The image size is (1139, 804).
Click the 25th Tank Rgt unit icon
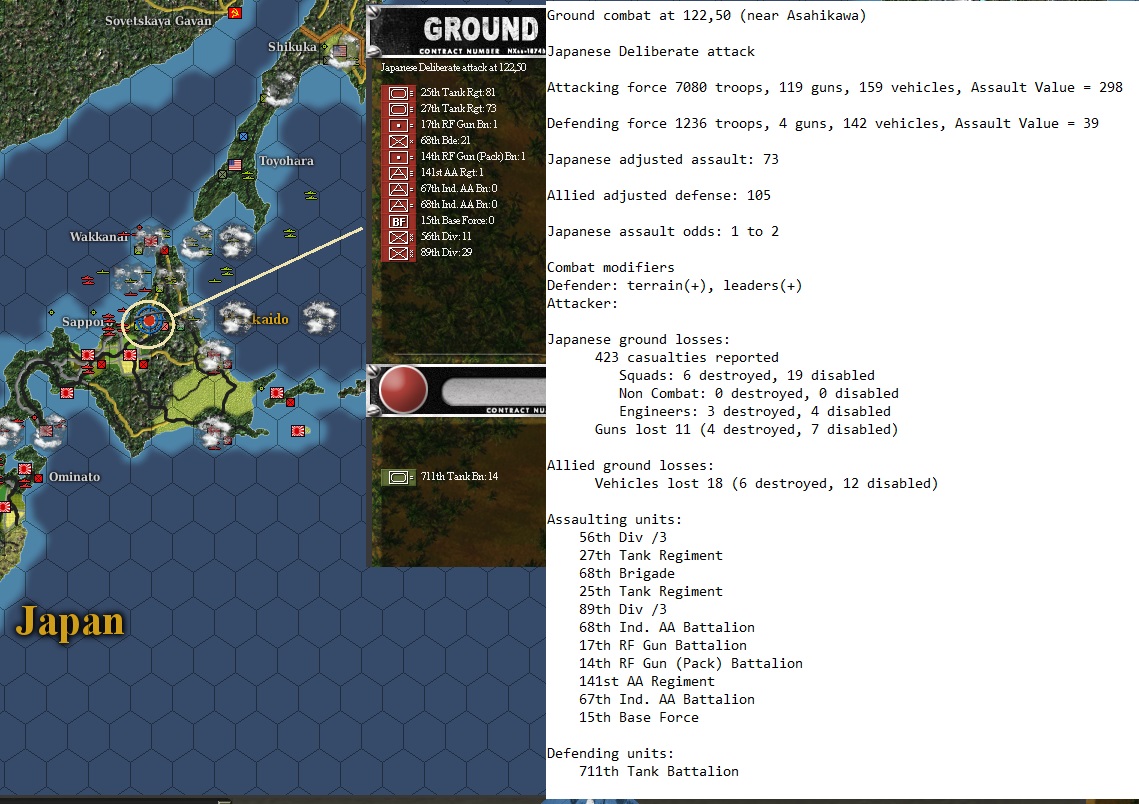(398, 93)
